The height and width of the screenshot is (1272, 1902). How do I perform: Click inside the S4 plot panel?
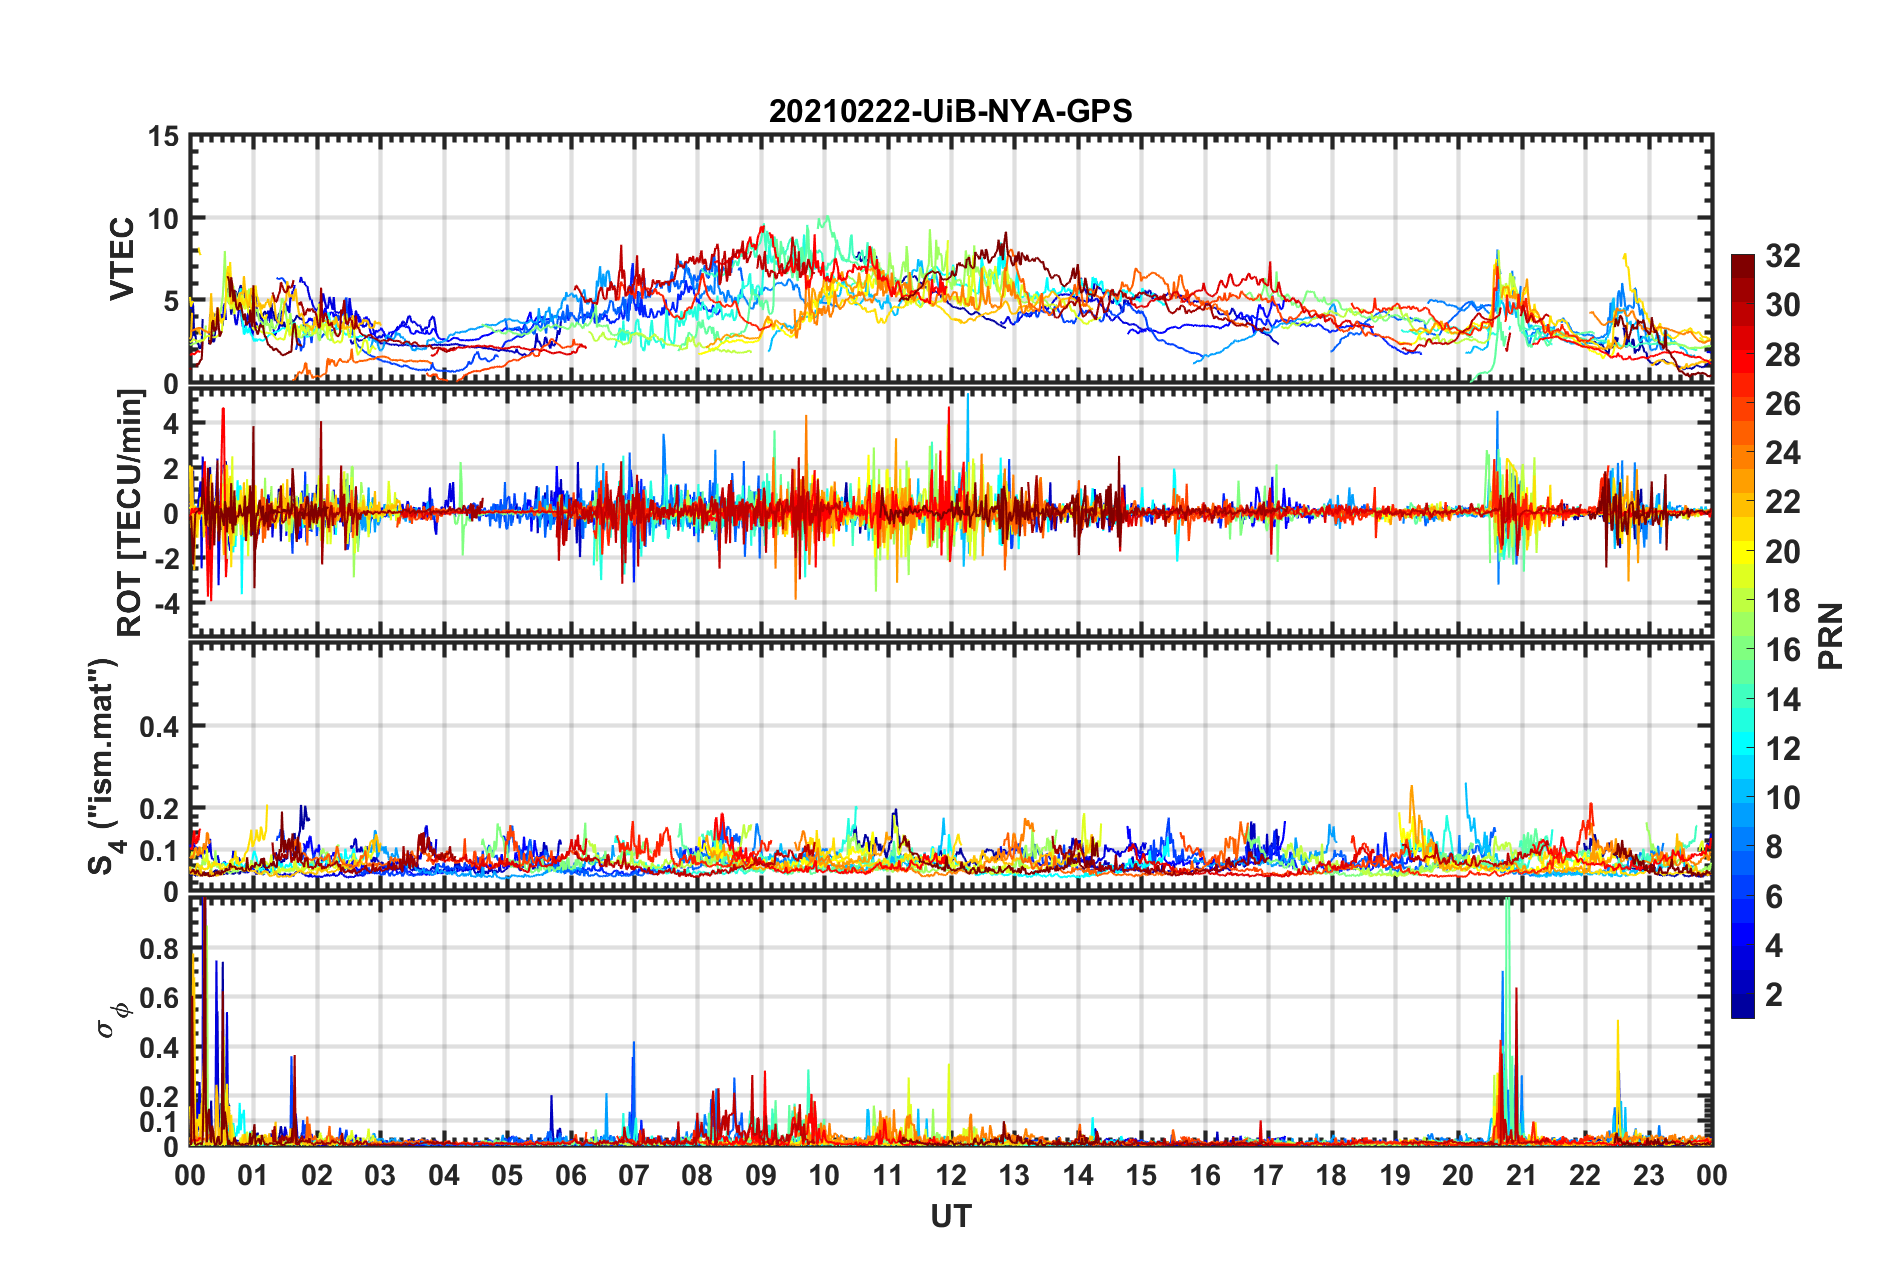point(951,766)
